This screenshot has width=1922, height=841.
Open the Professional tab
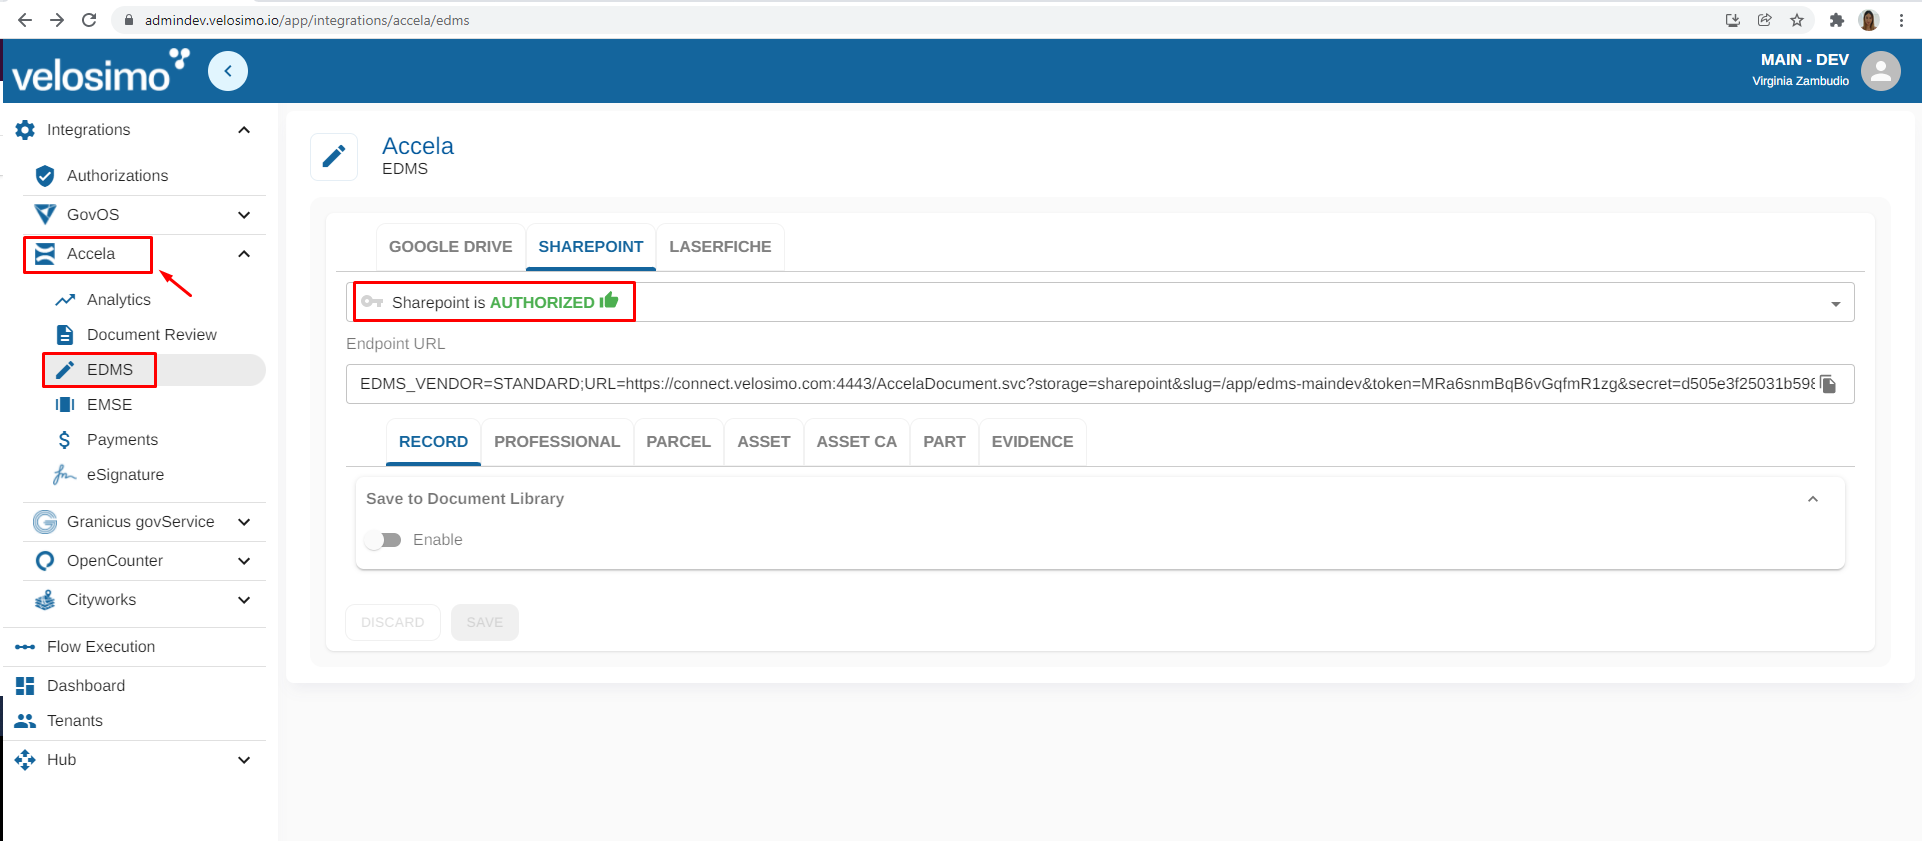point(557,442)
